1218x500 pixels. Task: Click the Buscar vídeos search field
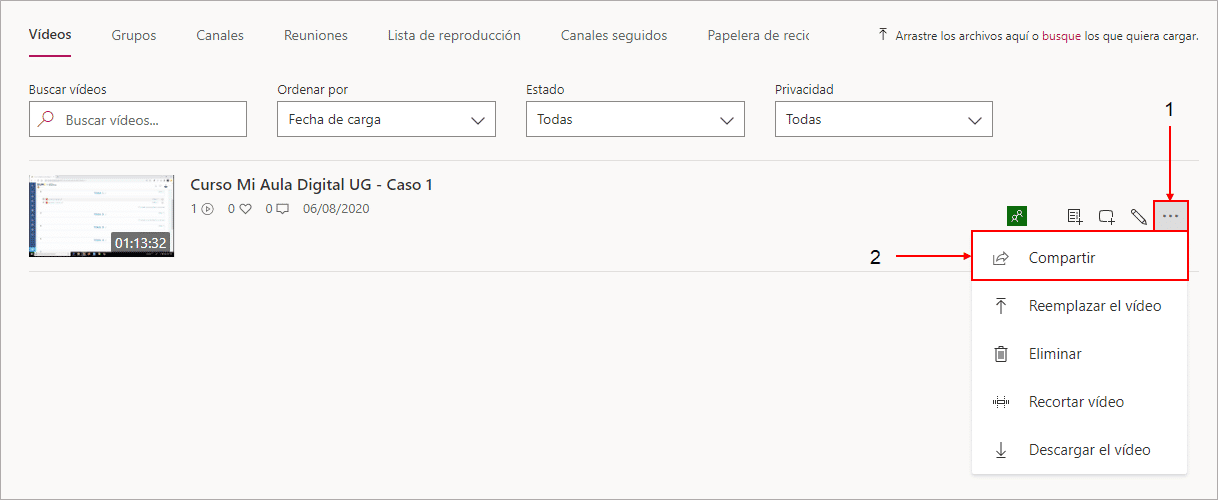(138, 119)
